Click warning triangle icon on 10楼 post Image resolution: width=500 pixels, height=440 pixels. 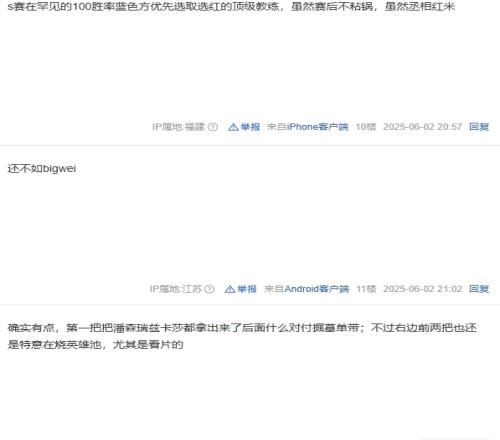click(x=233, y=127)
